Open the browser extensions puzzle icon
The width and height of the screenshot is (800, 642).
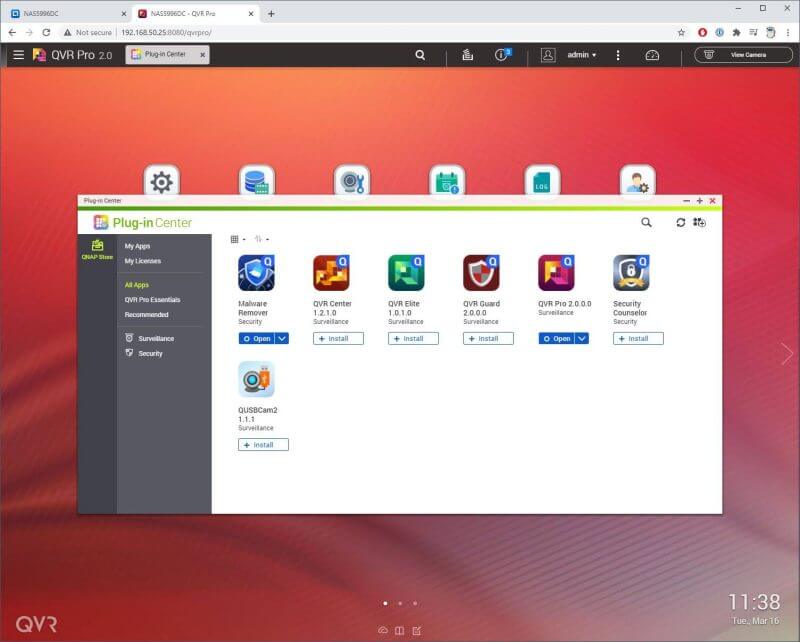point(736,32)
